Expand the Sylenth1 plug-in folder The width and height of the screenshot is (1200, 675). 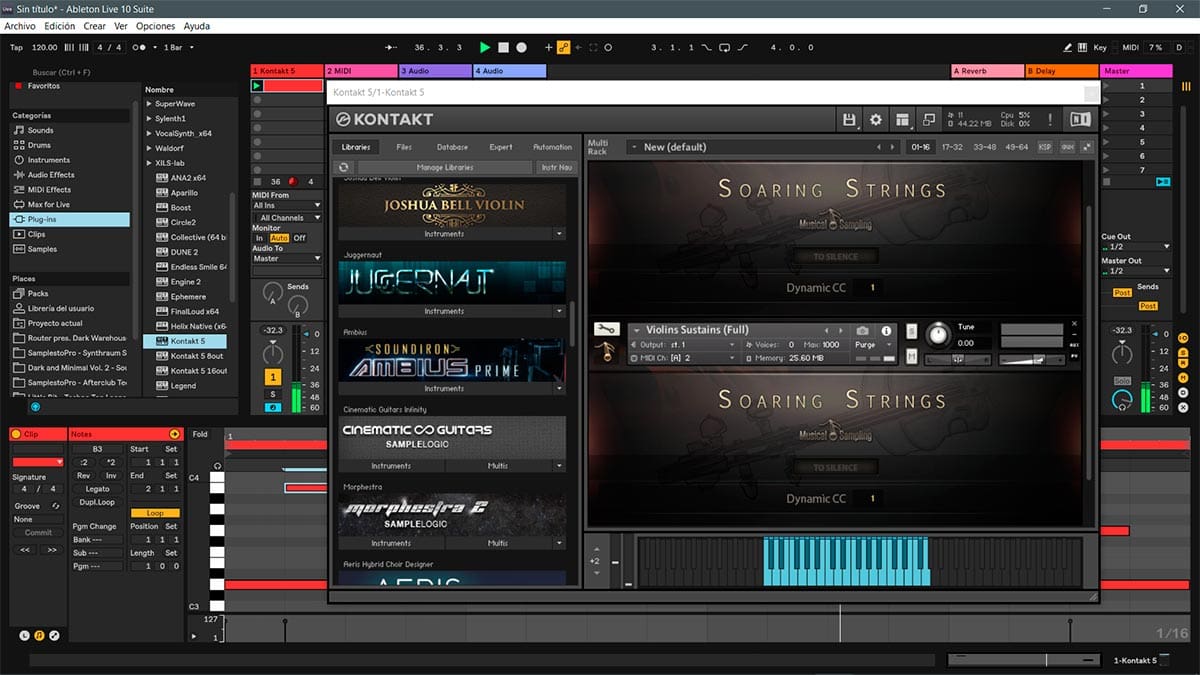pyautogui.click(x=149, y=119)
